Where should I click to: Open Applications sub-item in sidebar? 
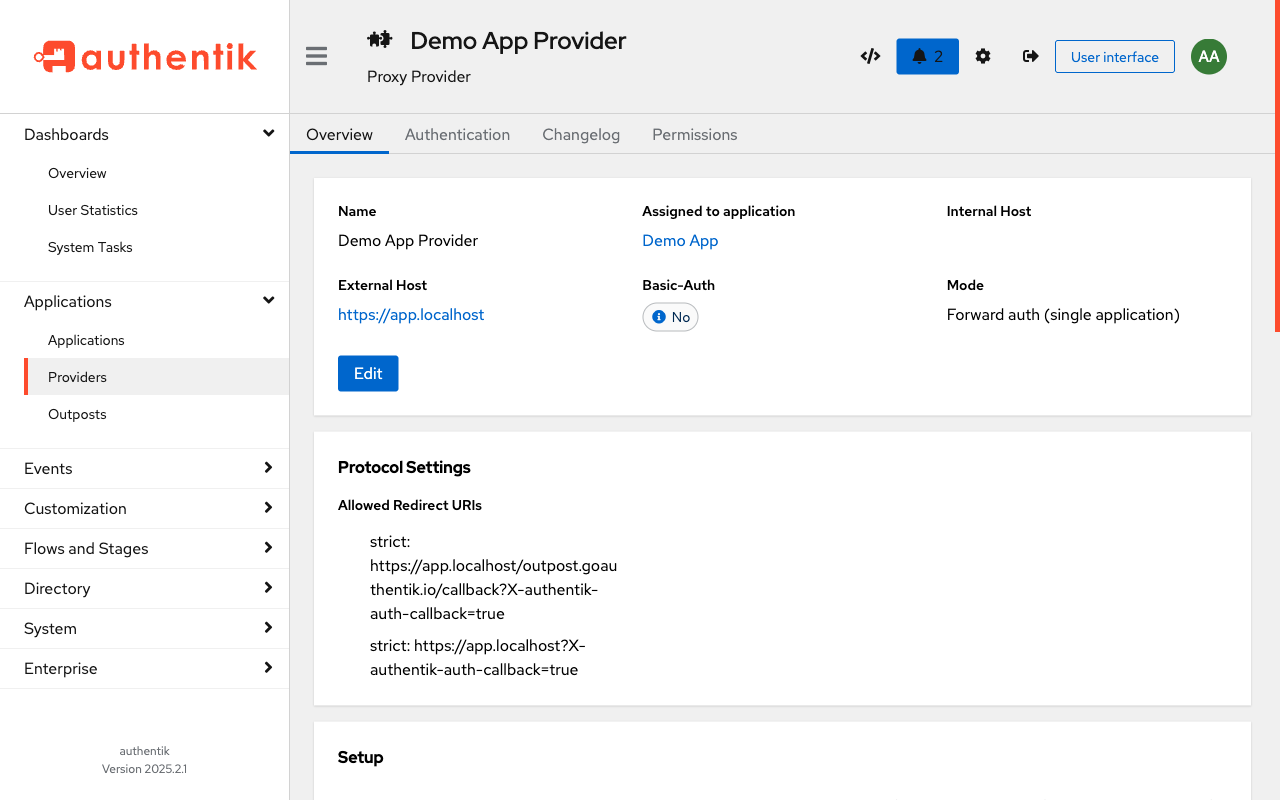[x=156, y=340]
